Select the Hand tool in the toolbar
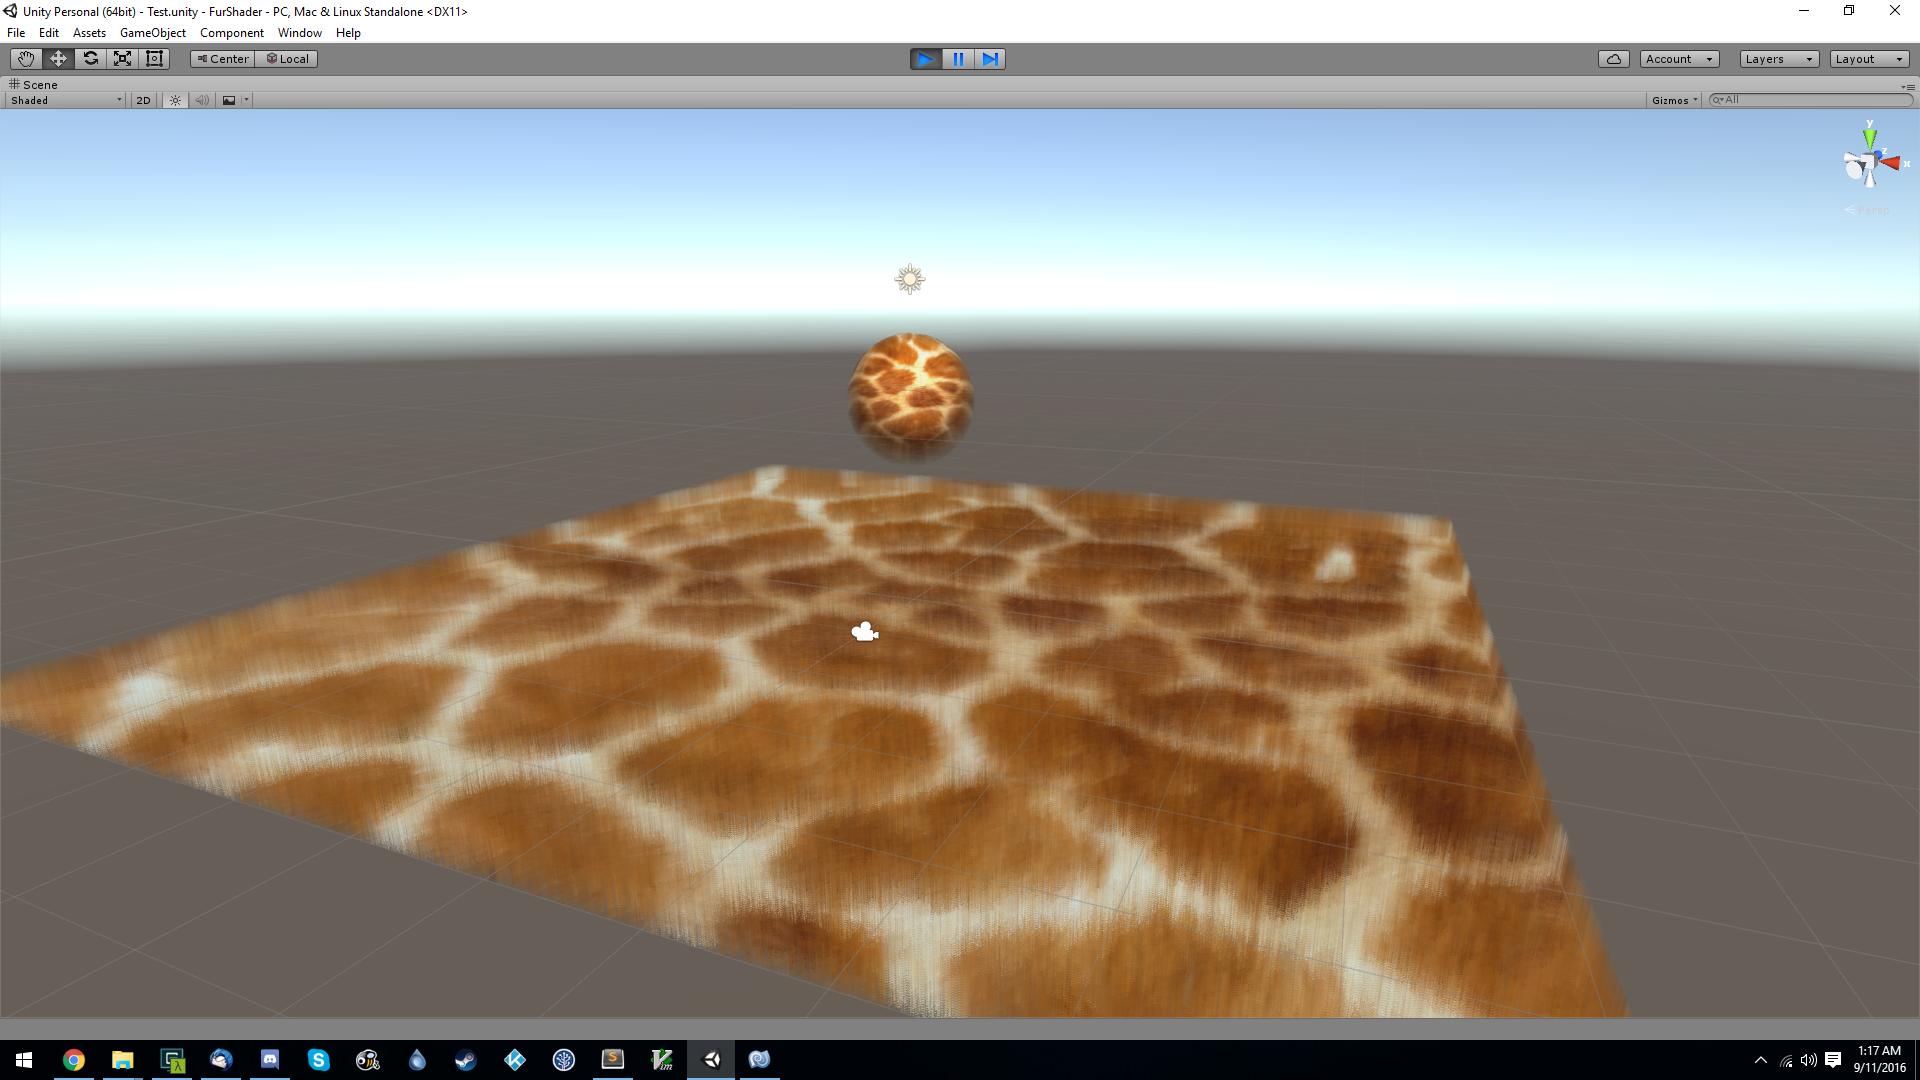The height and width of the screenshot is (1080, 1920). tap(25, 58)
